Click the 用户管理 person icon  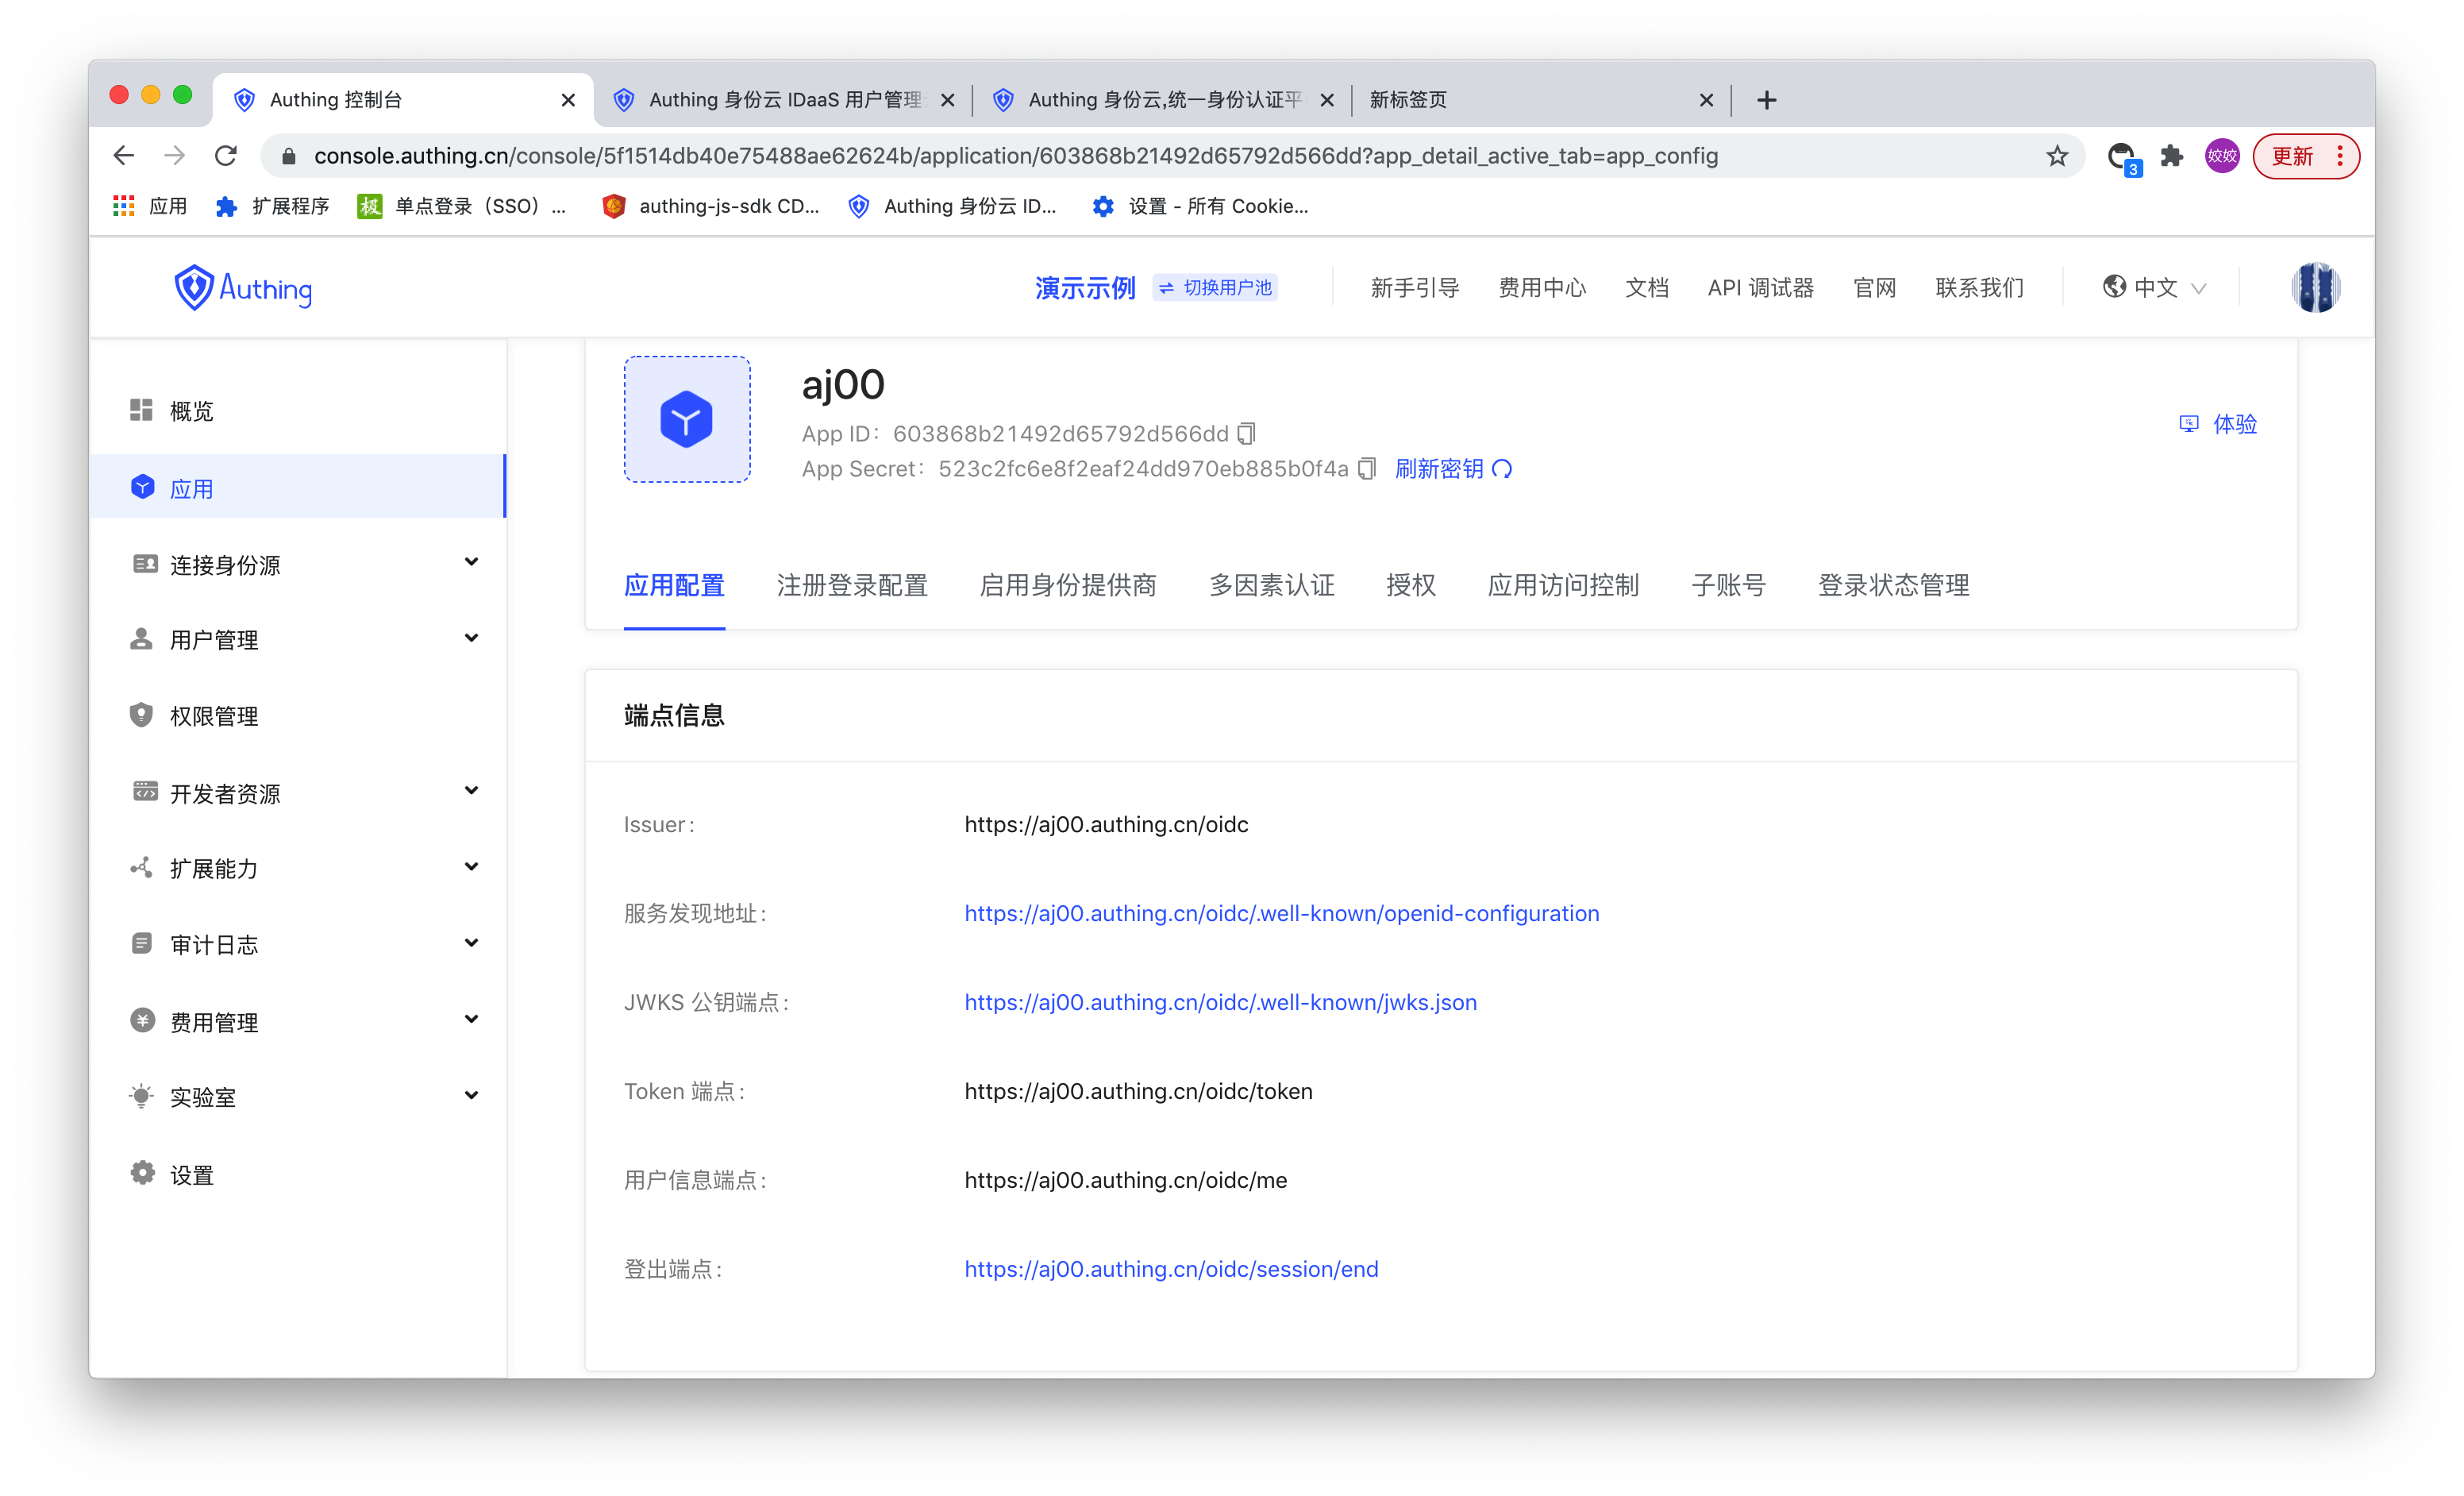(x=142, y=639)
